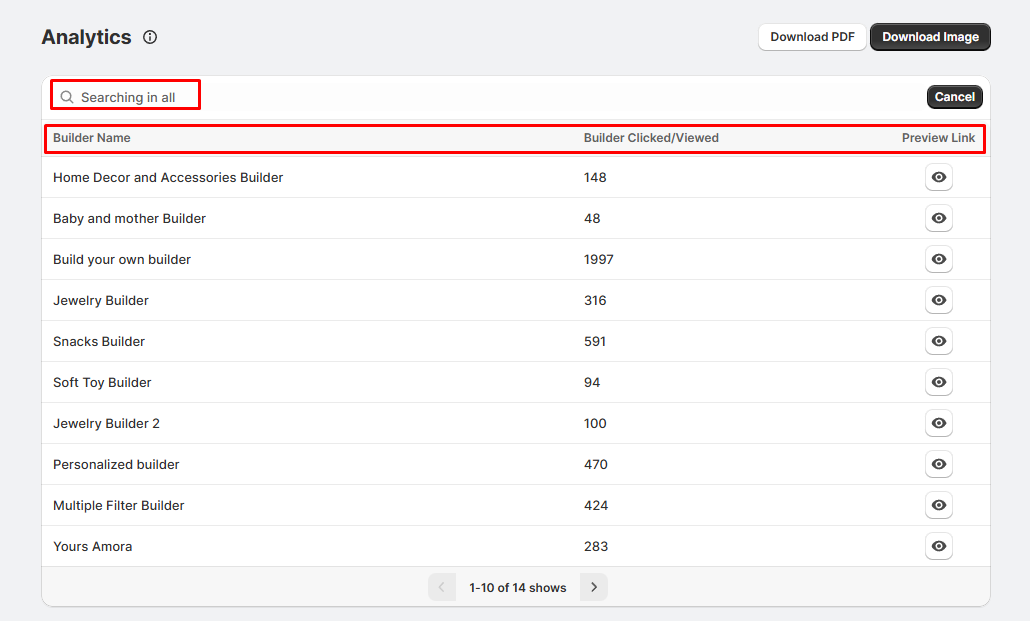View the Jewelry Builder 2 preview

(938, 424)
